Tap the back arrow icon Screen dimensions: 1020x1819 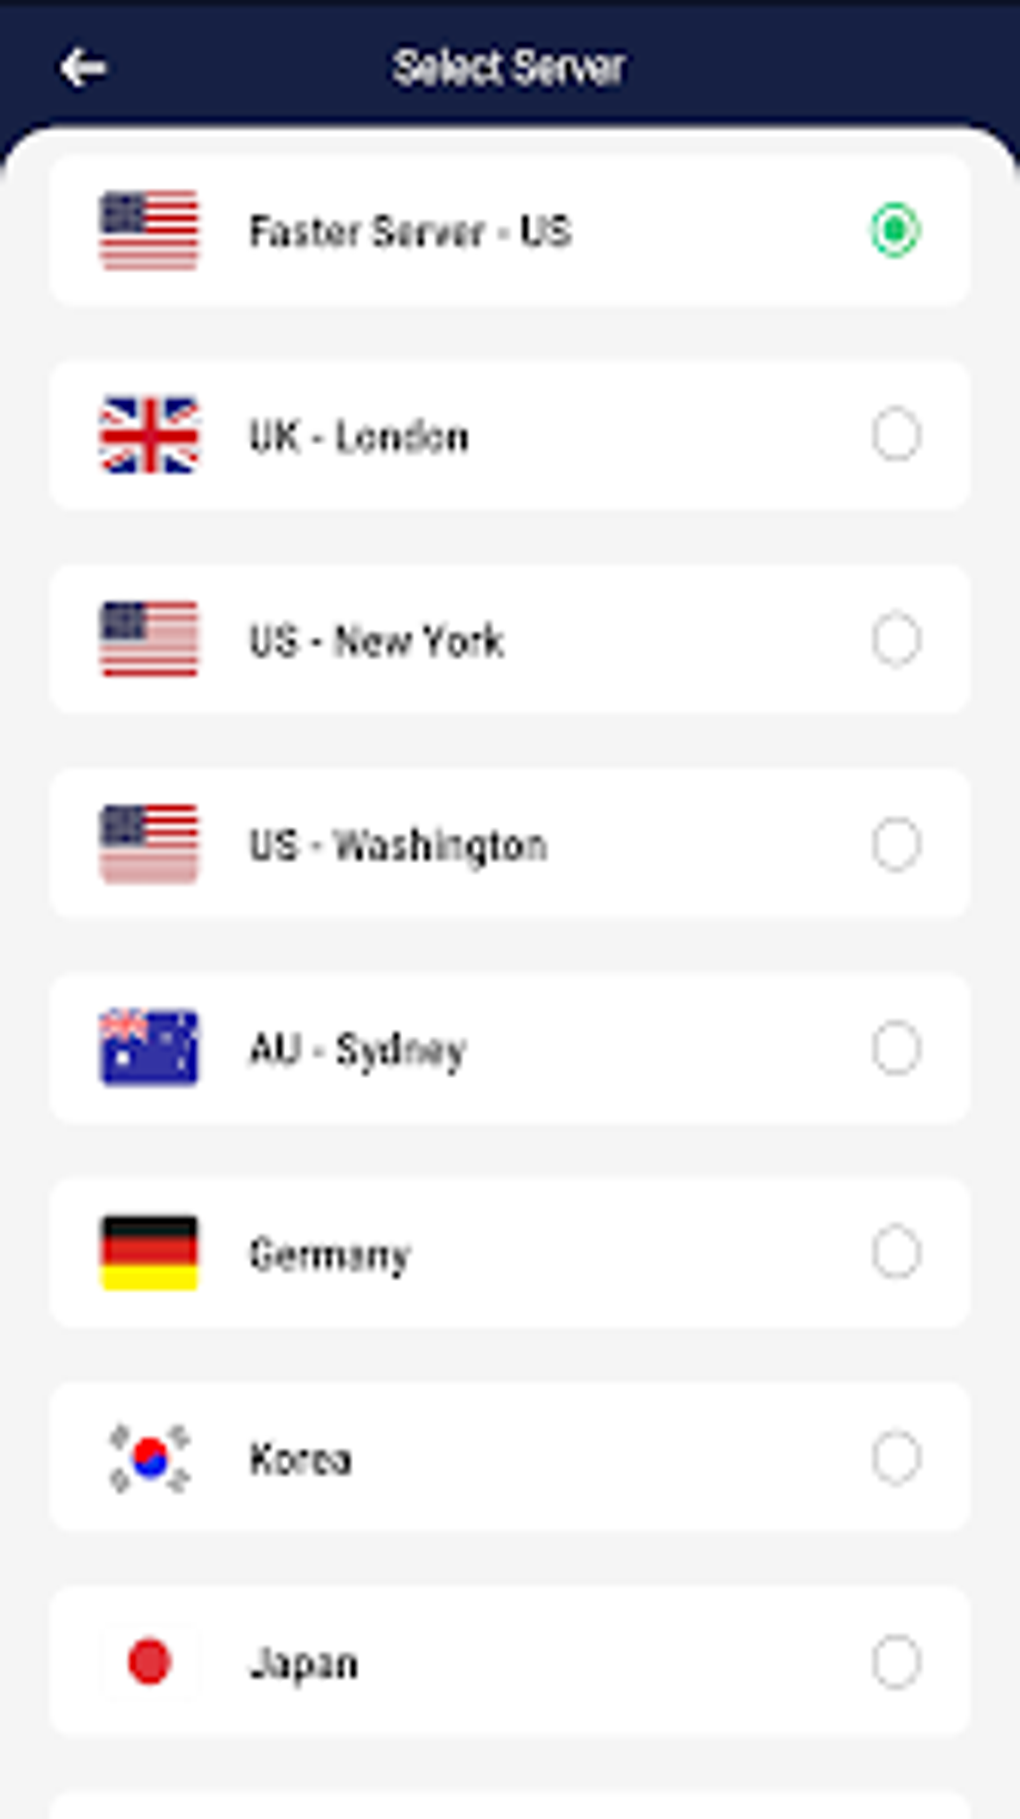coord(82,68)
